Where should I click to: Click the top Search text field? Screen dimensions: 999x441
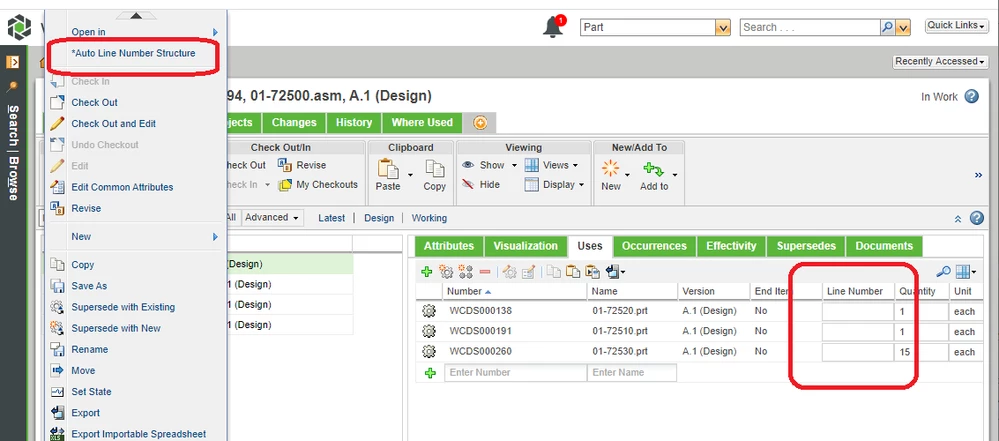810,27
